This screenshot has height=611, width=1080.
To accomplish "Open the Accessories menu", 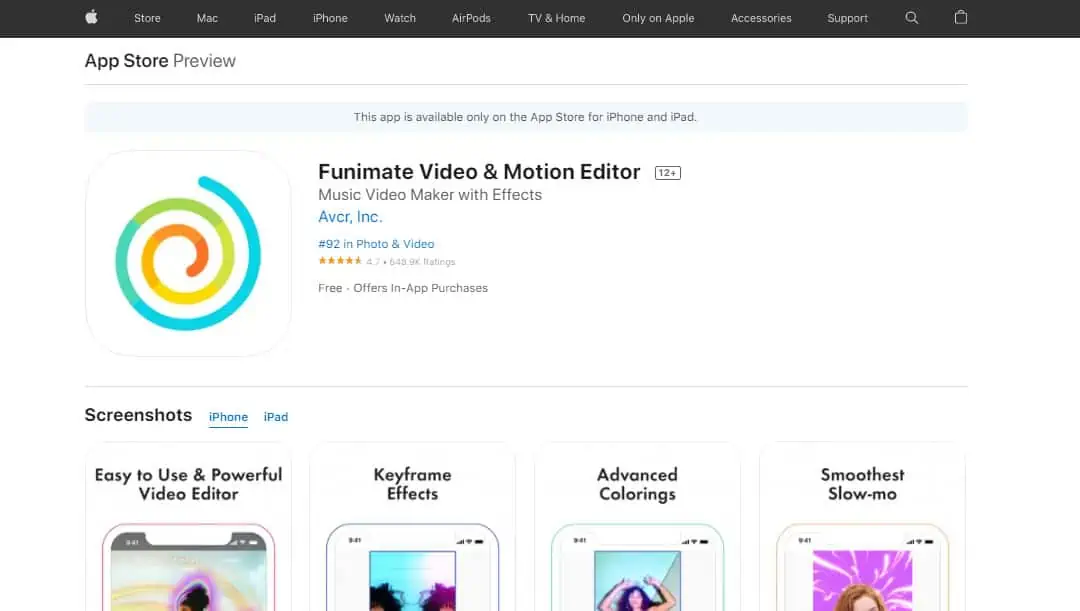I will [761, 19].
